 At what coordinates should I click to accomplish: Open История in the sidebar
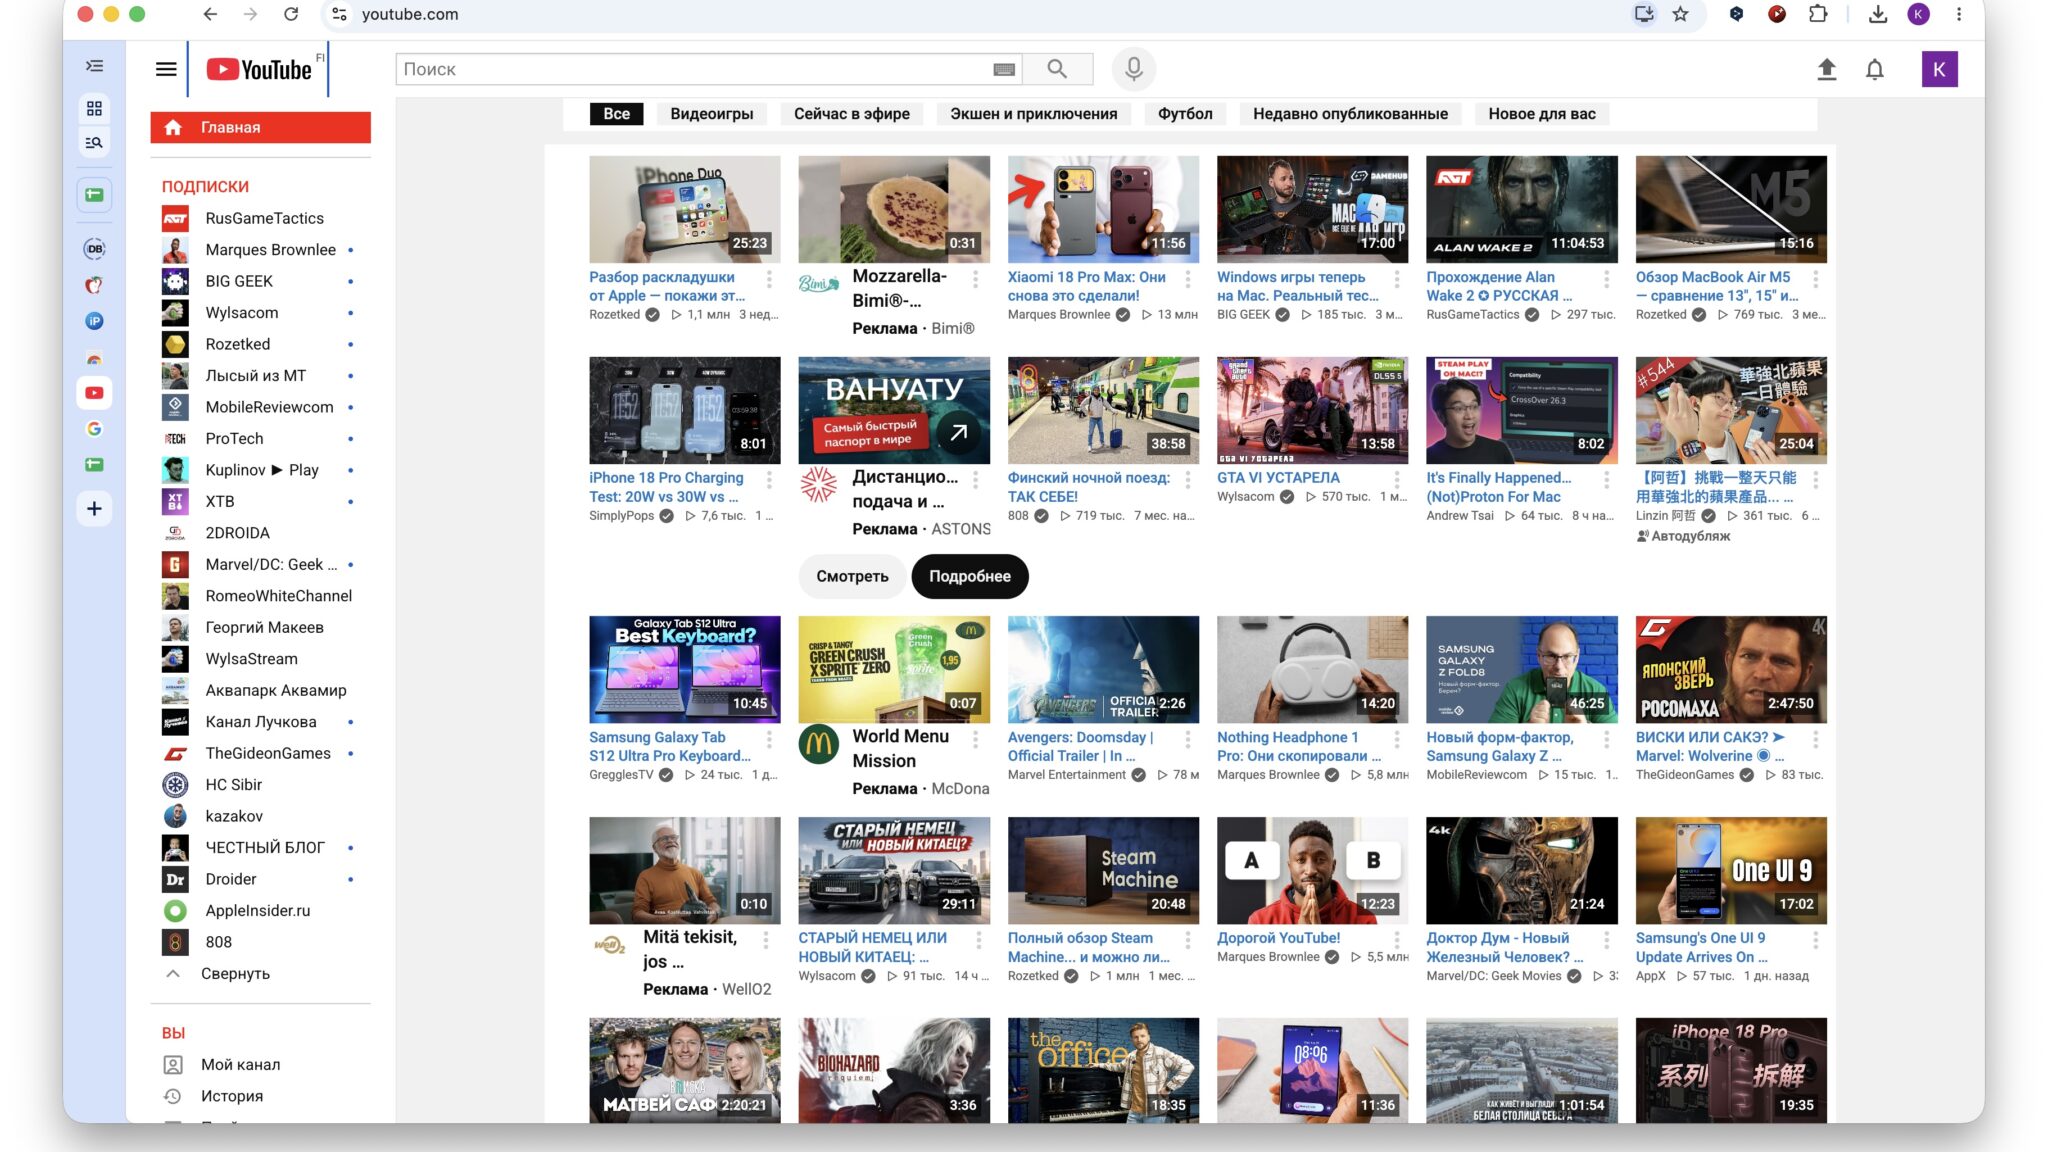click(x=232, y=1096)
